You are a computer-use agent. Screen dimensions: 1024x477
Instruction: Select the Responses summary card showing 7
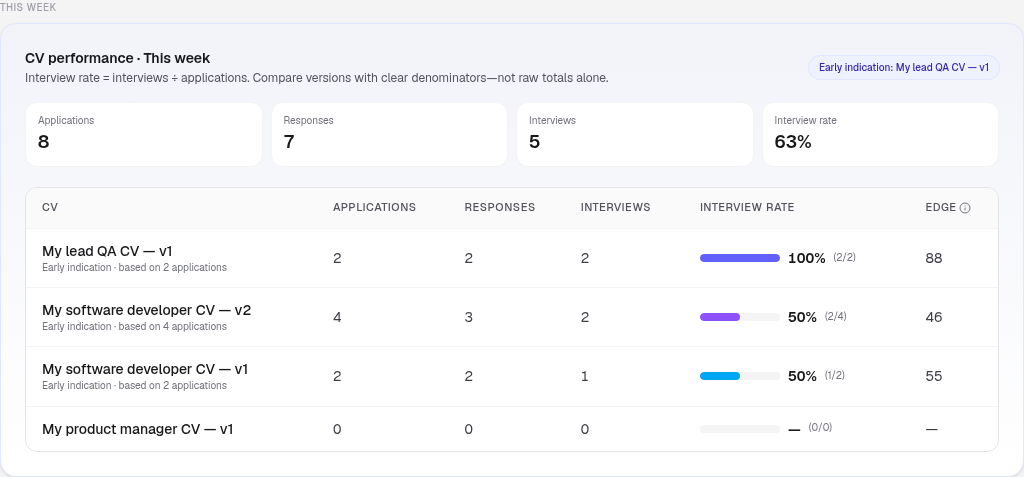389,135
